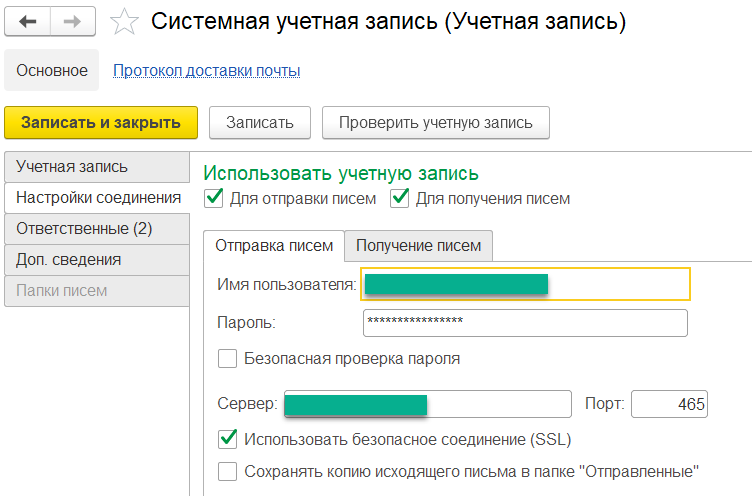752x496 pixels.
Task: Check 'Сохранять копию исходящего письма' option
Action: tap(228, 470)
